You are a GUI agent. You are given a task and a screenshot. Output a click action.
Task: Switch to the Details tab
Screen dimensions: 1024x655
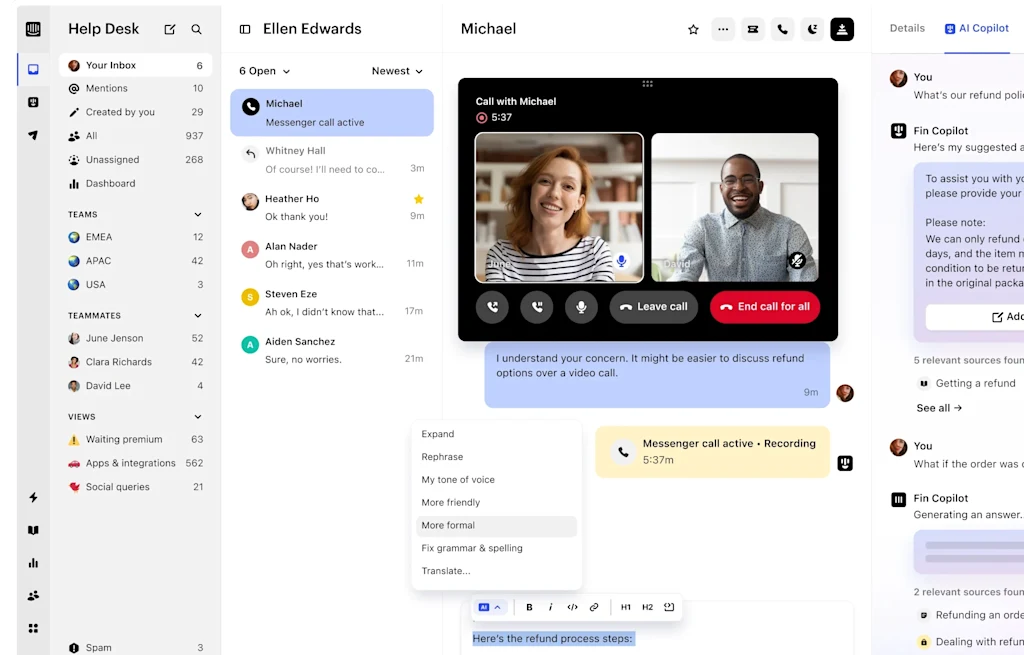tap(907, 28)
